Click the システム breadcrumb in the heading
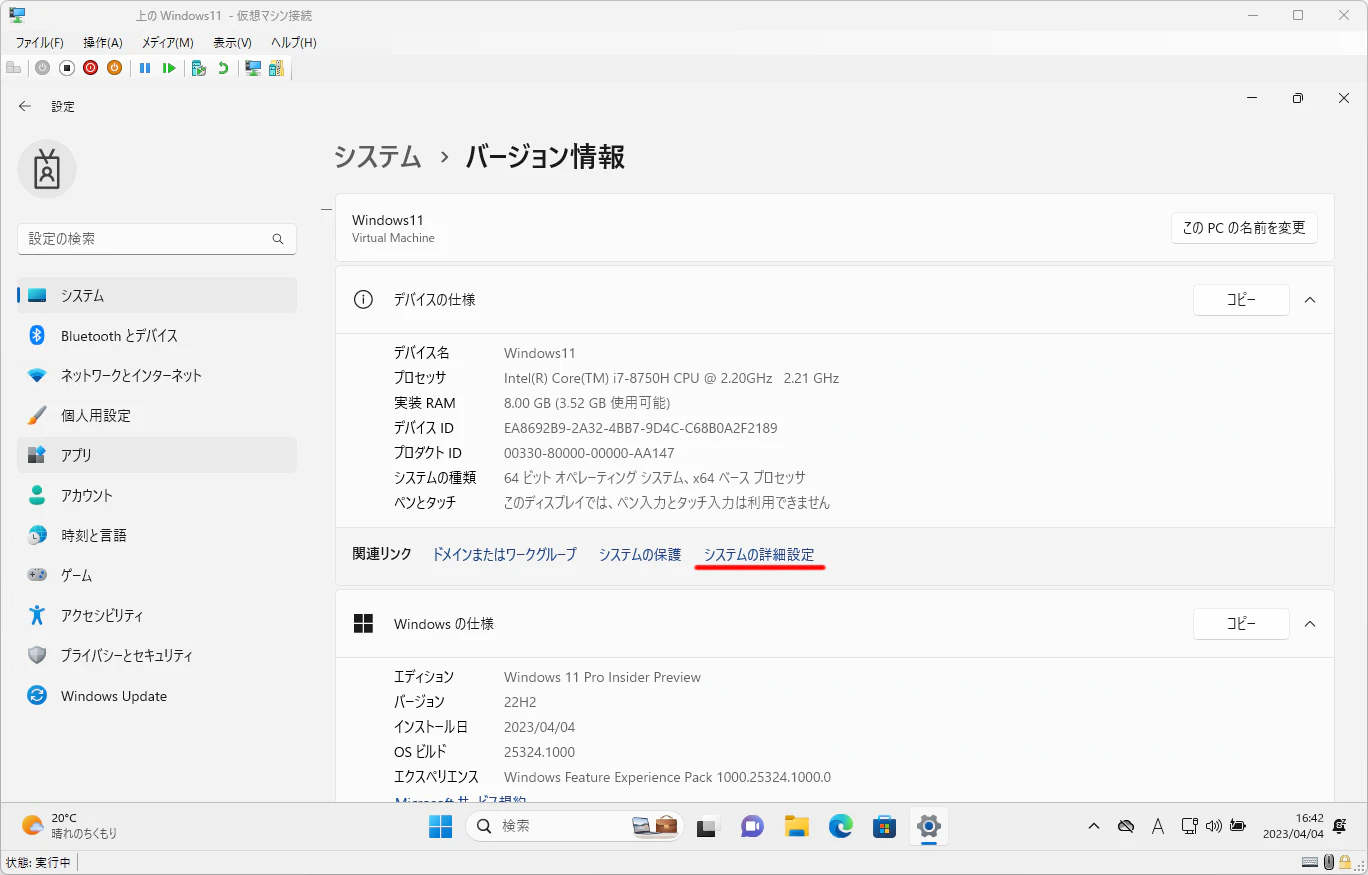The height and width of the screenshot is (875, 1368). (x=378, y=157)
